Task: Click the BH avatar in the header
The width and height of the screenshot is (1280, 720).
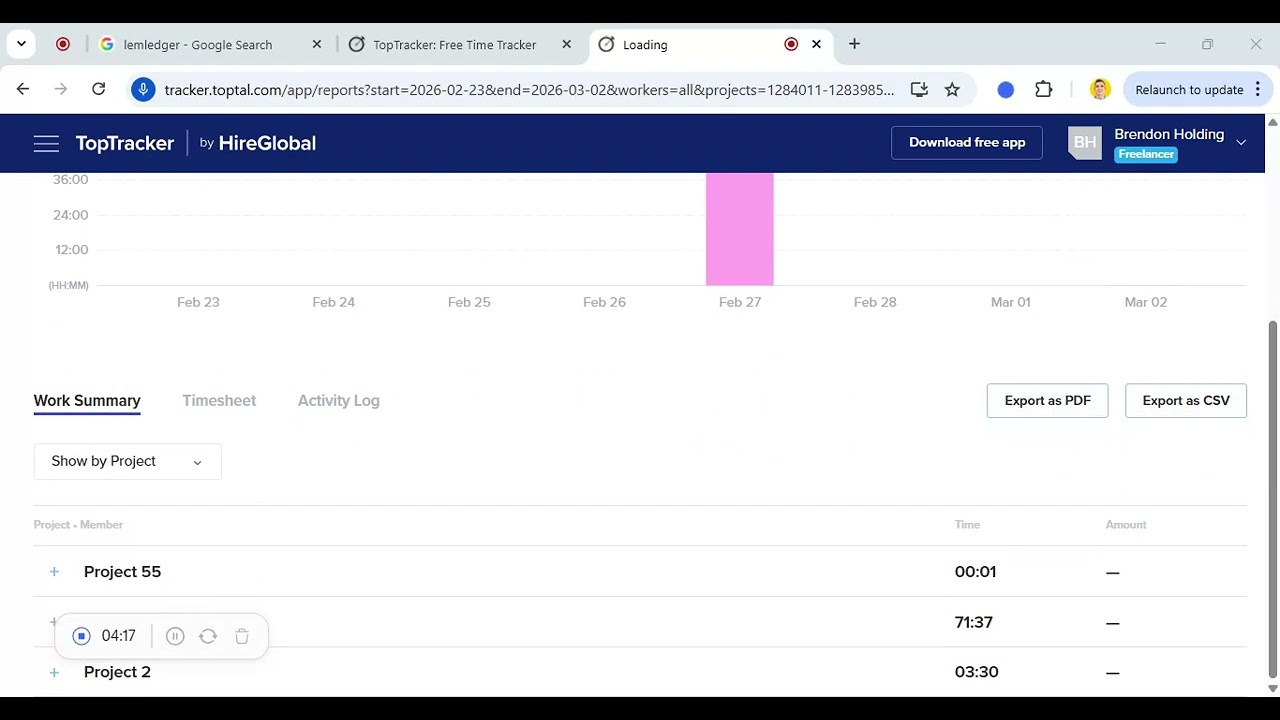Action: tap(1085, 143)
